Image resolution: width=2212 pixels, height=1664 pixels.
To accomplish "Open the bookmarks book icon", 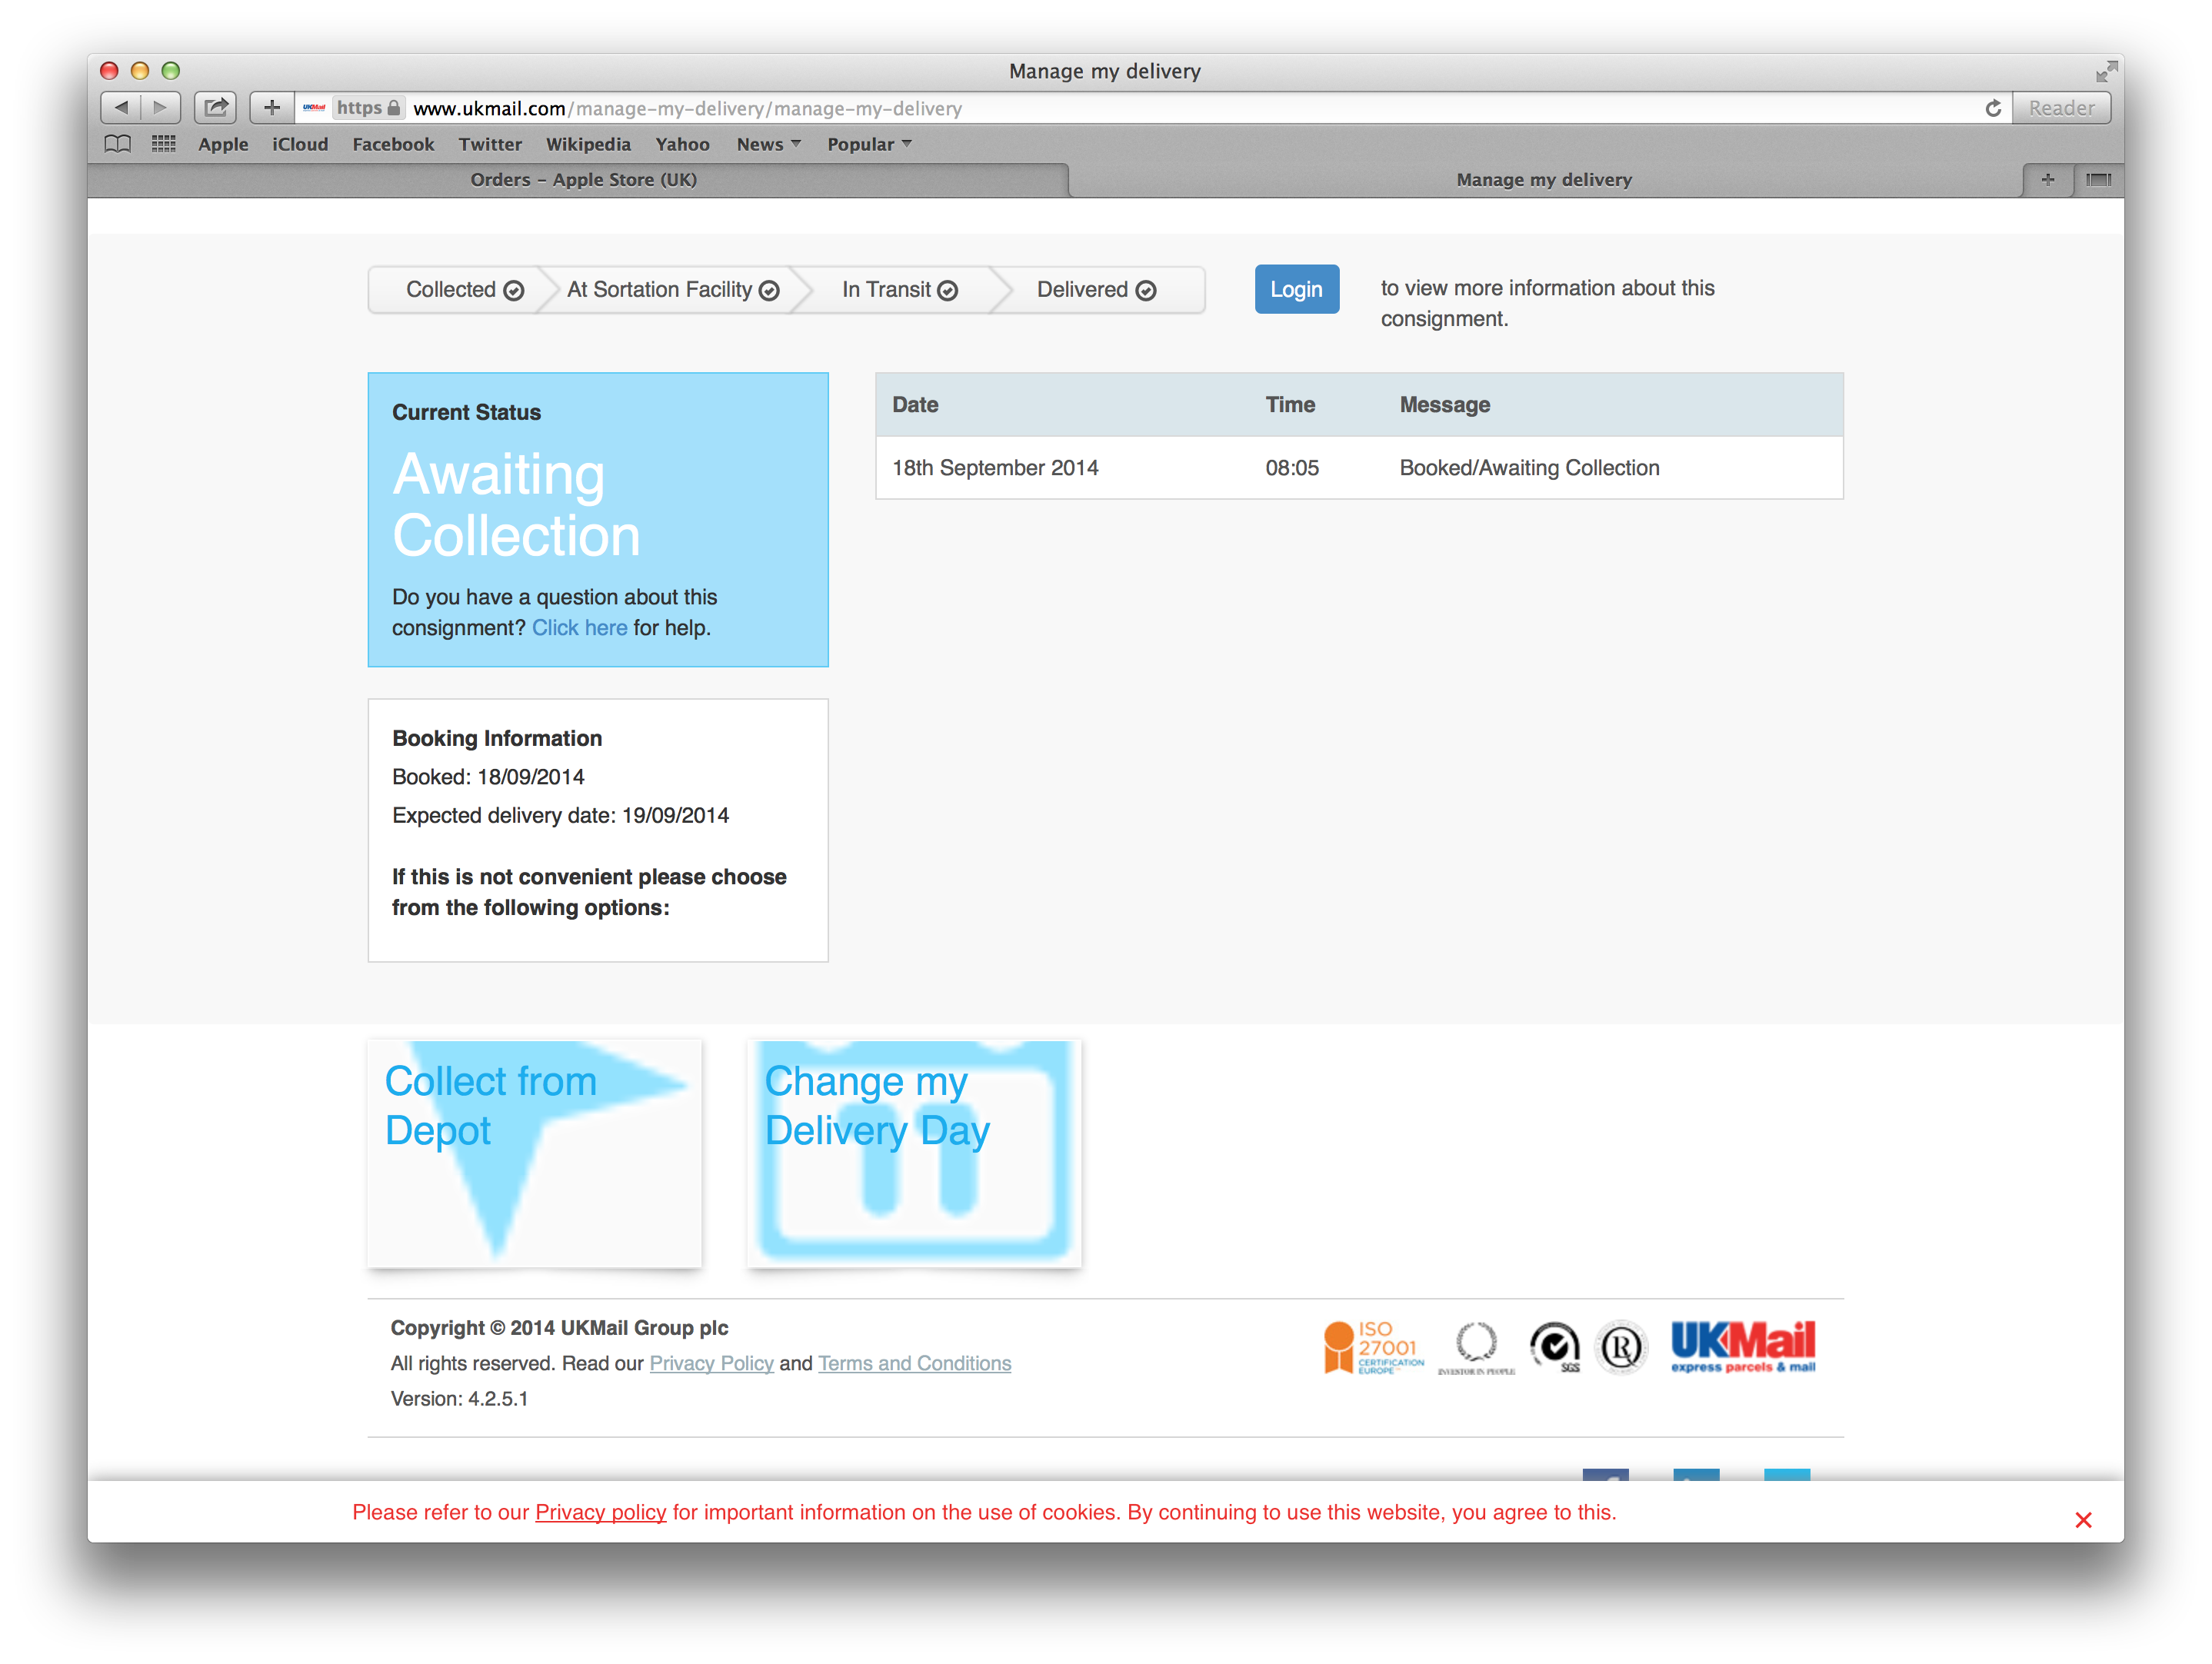I will tap(118, 144).
